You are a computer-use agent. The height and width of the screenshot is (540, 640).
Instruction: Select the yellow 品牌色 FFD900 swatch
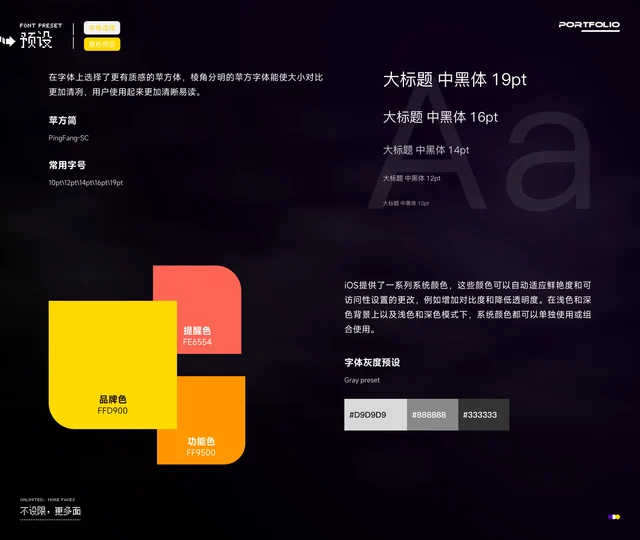[x=113, y=365]
